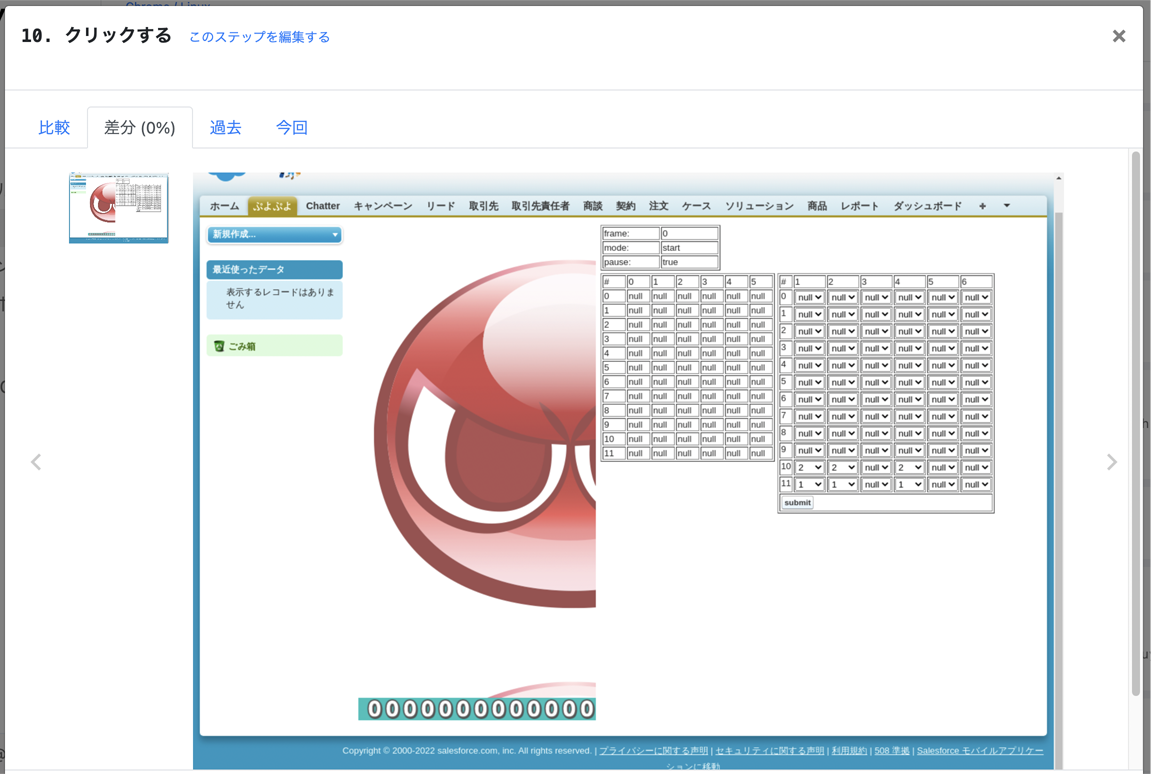Click the zero score counter bar
Image resolution: width=1151 pixels, height=774 pixels.
click(x=477, y=709)
